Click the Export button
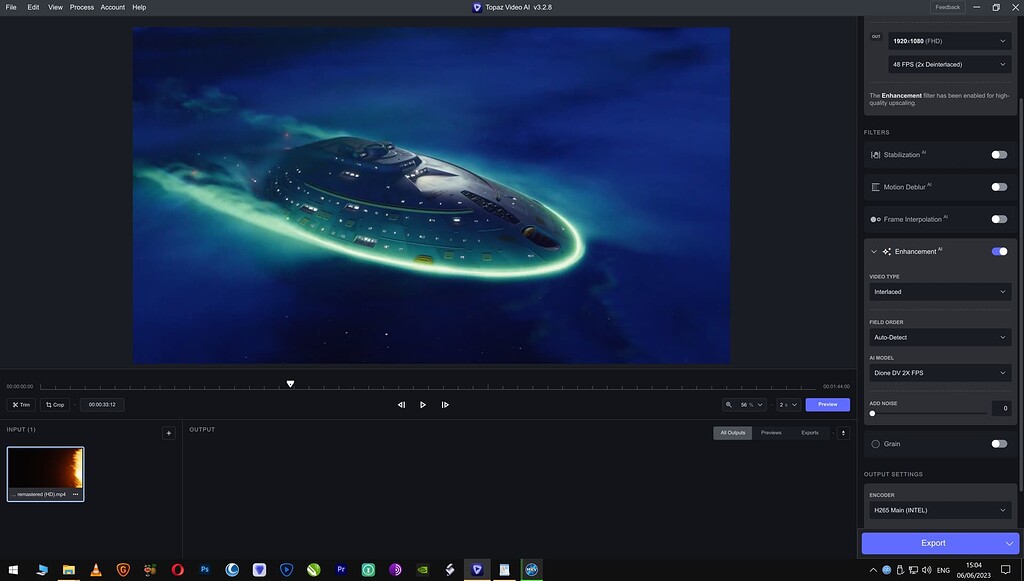Image resolution: width=1024 pixels, height=581 pixels. (x=933, y=543)
